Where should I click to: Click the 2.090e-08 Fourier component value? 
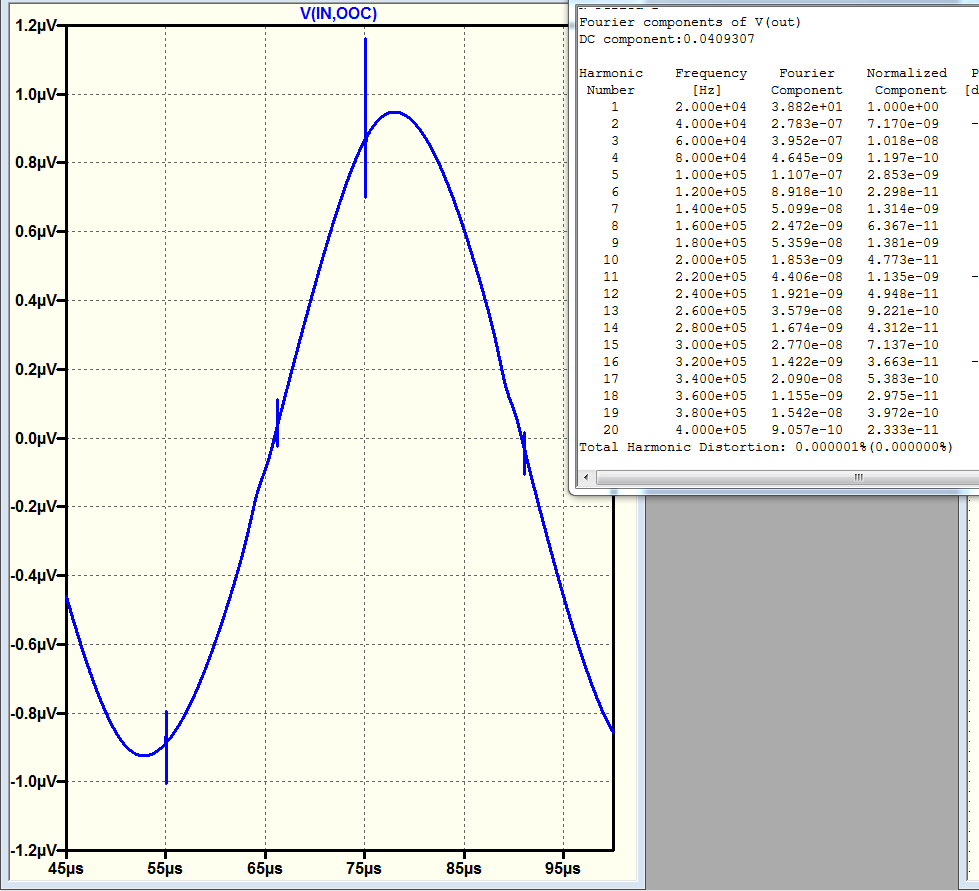click(x=807, y=379)
